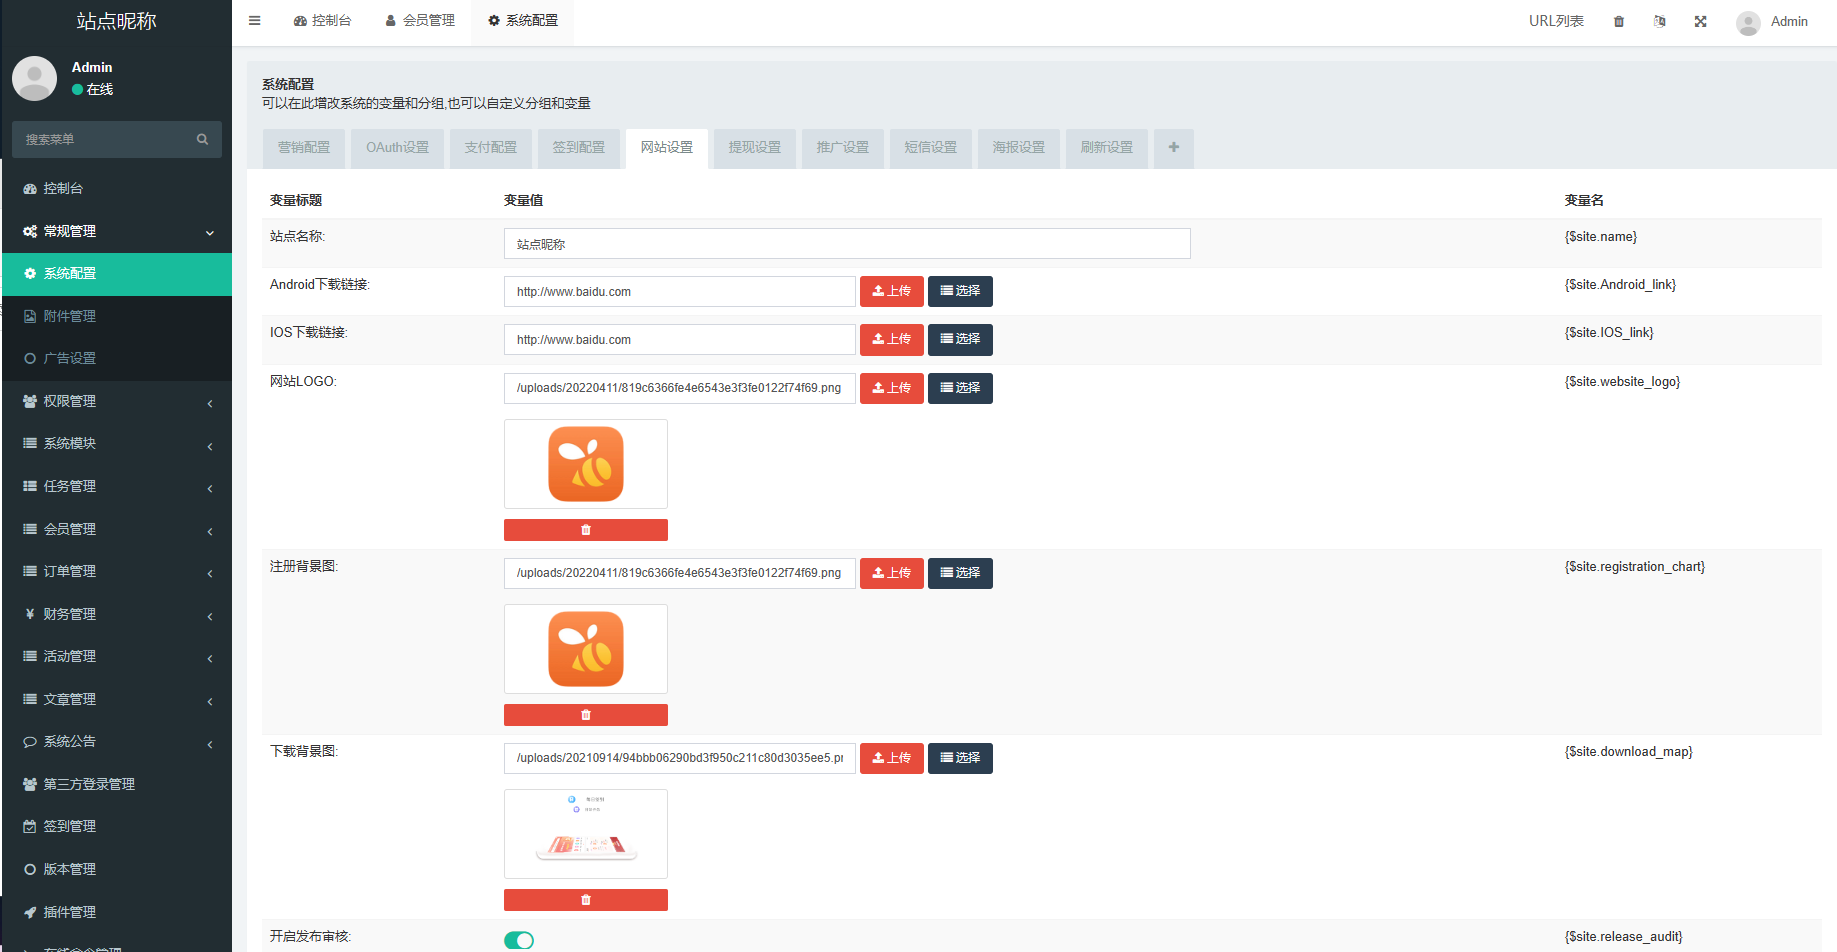The image size is (1837, 952).
Task: Toggle the release audit switch
Action: (519, 940)
